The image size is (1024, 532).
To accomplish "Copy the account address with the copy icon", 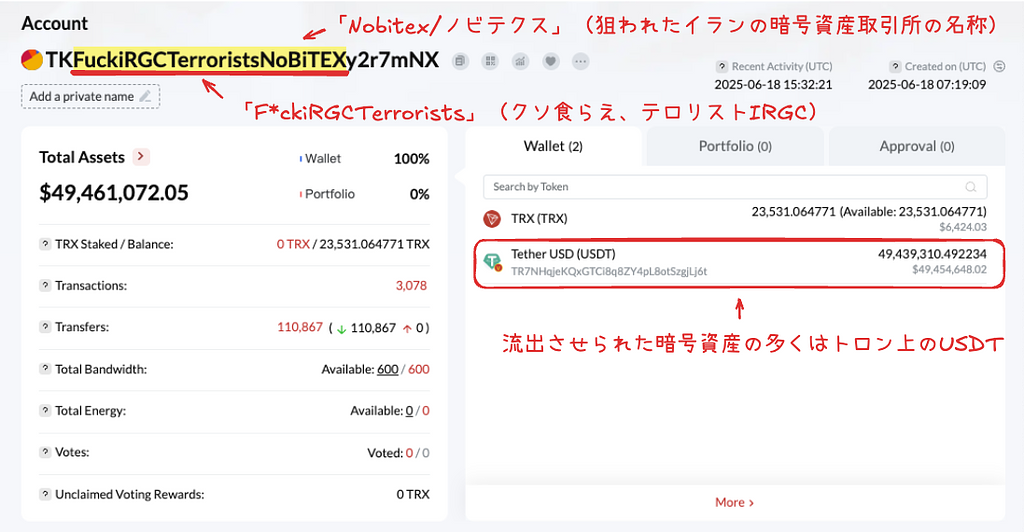I will [460, 61].
